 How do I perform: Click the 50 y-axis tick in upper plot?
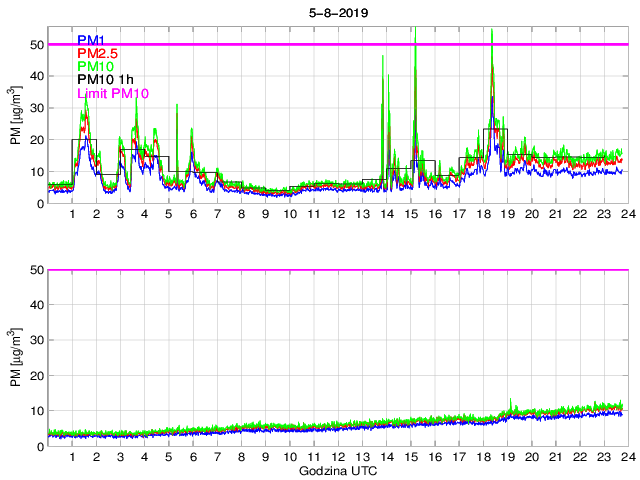click(x=37, y=44)
